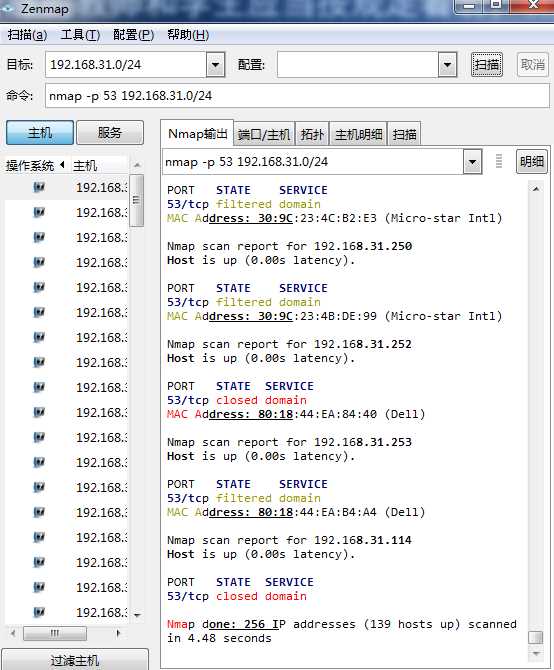Viewport: 554px width, 670px height.
Task: Open the 配置(P) menu
Action: (133, 35)
